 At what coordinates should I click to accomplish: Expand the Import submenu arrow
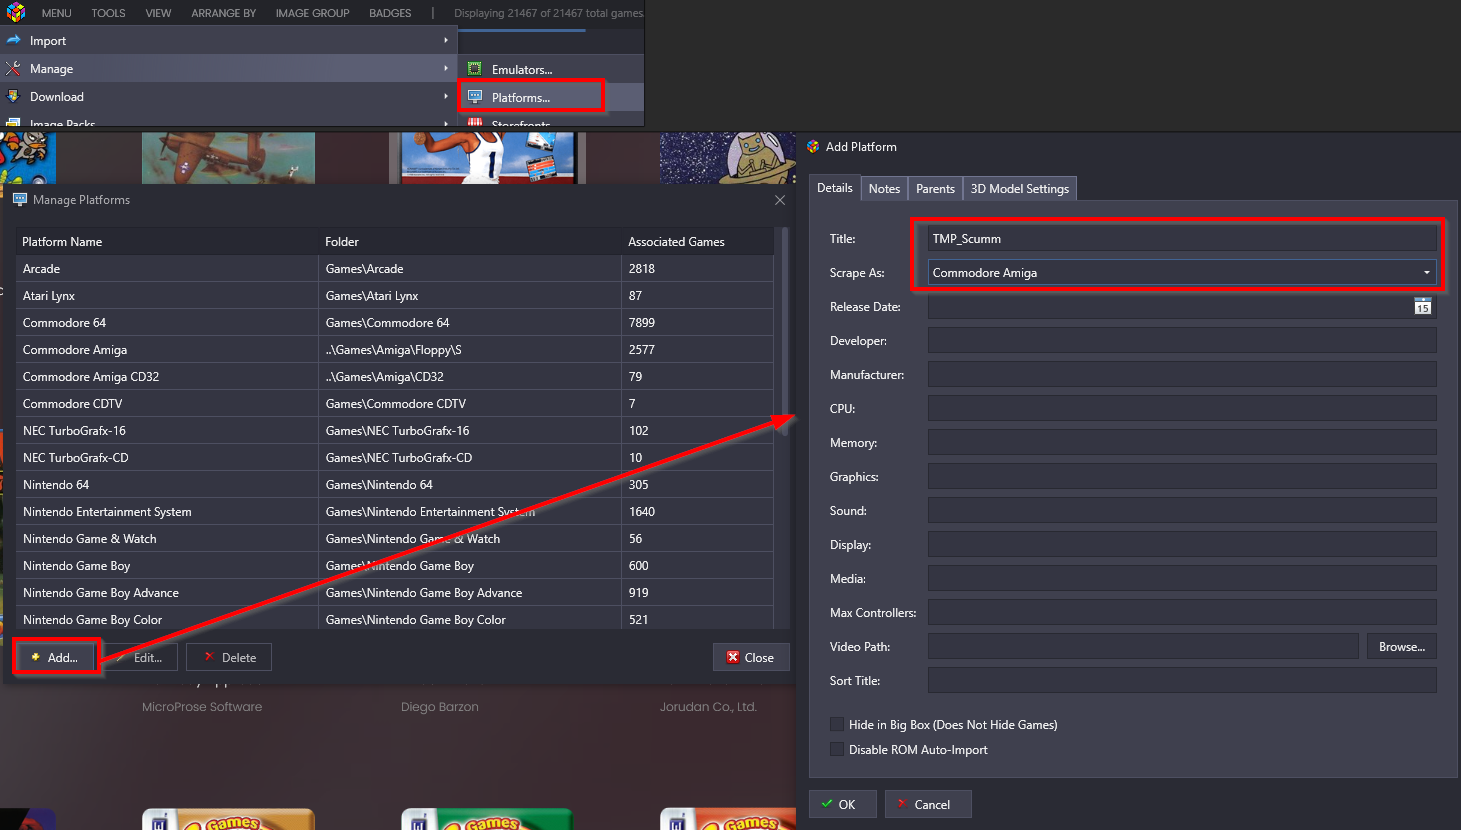[x=445, y=40]
